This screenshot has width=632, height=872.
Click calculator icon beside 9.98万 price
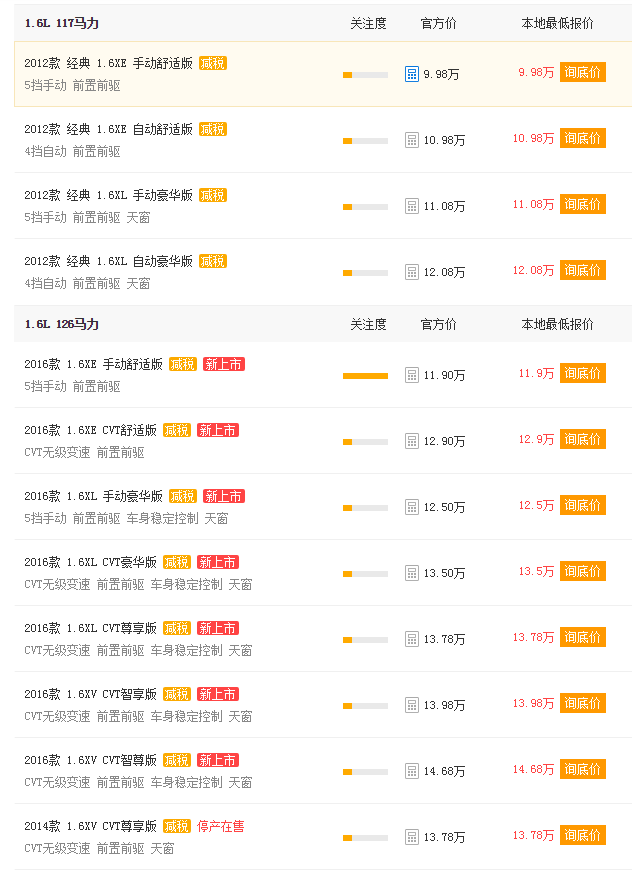(412, 74)
